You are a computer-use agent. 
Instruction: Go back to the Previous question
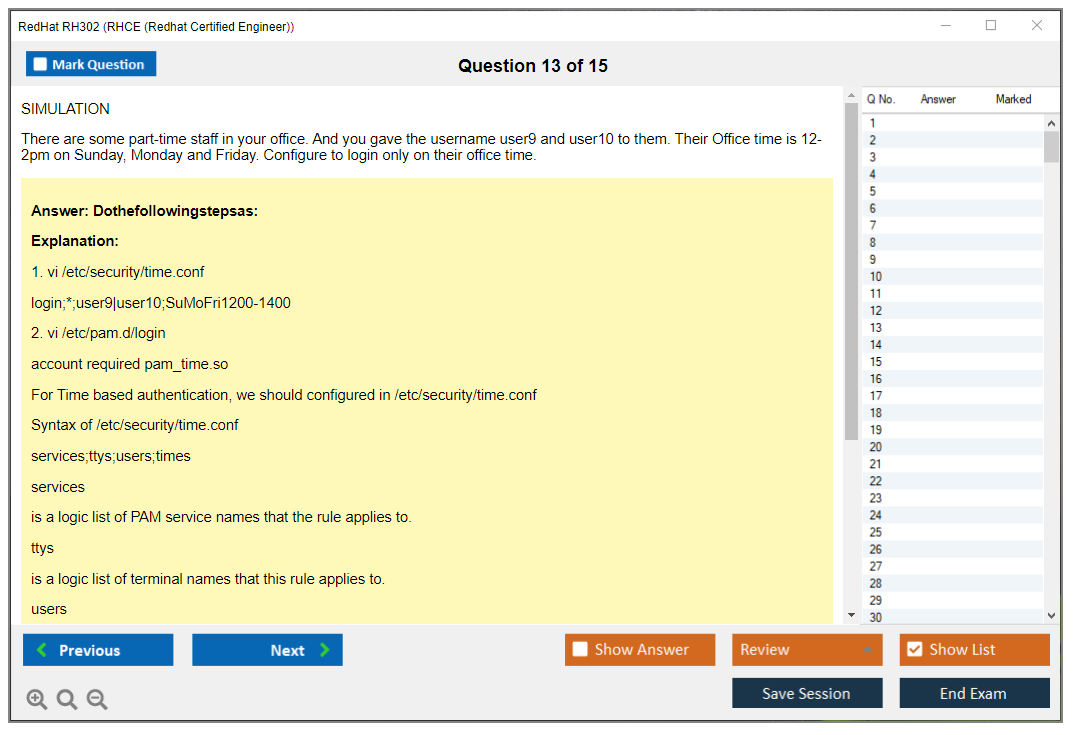tap(98, 650)
